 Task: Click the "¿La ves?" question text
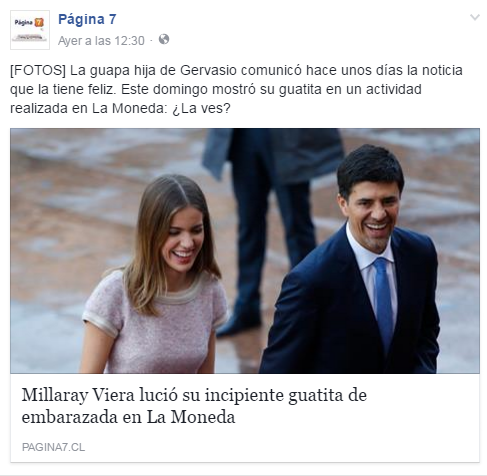(201, 108)
